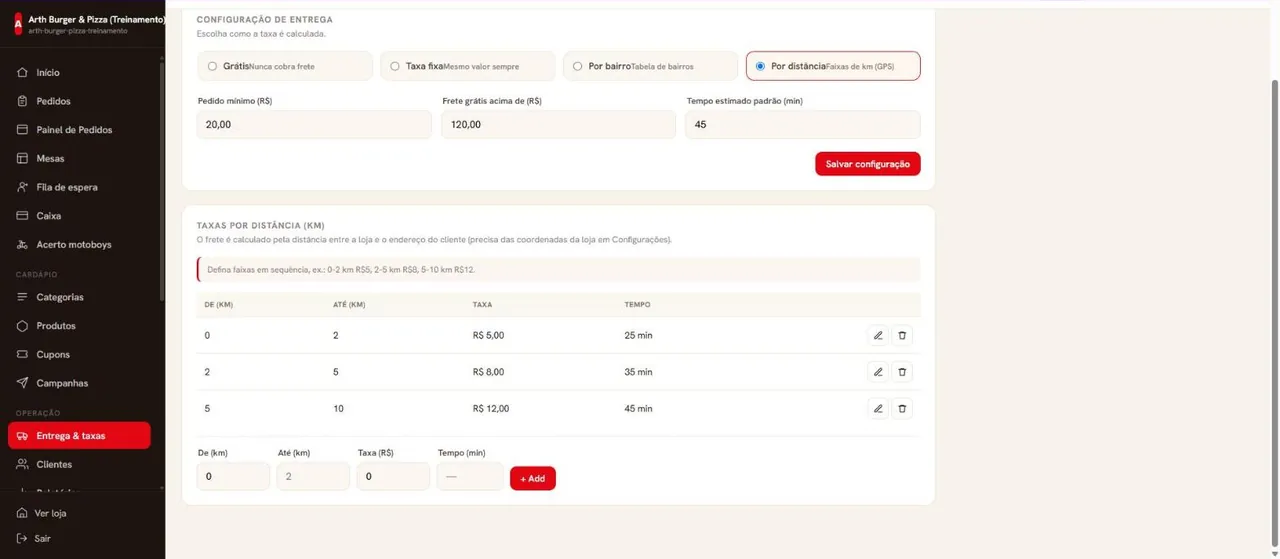The width and height of the screenshot is (1280, 559).
Task: Select the Grátis delivery option
Action: [x=285, y=66]
